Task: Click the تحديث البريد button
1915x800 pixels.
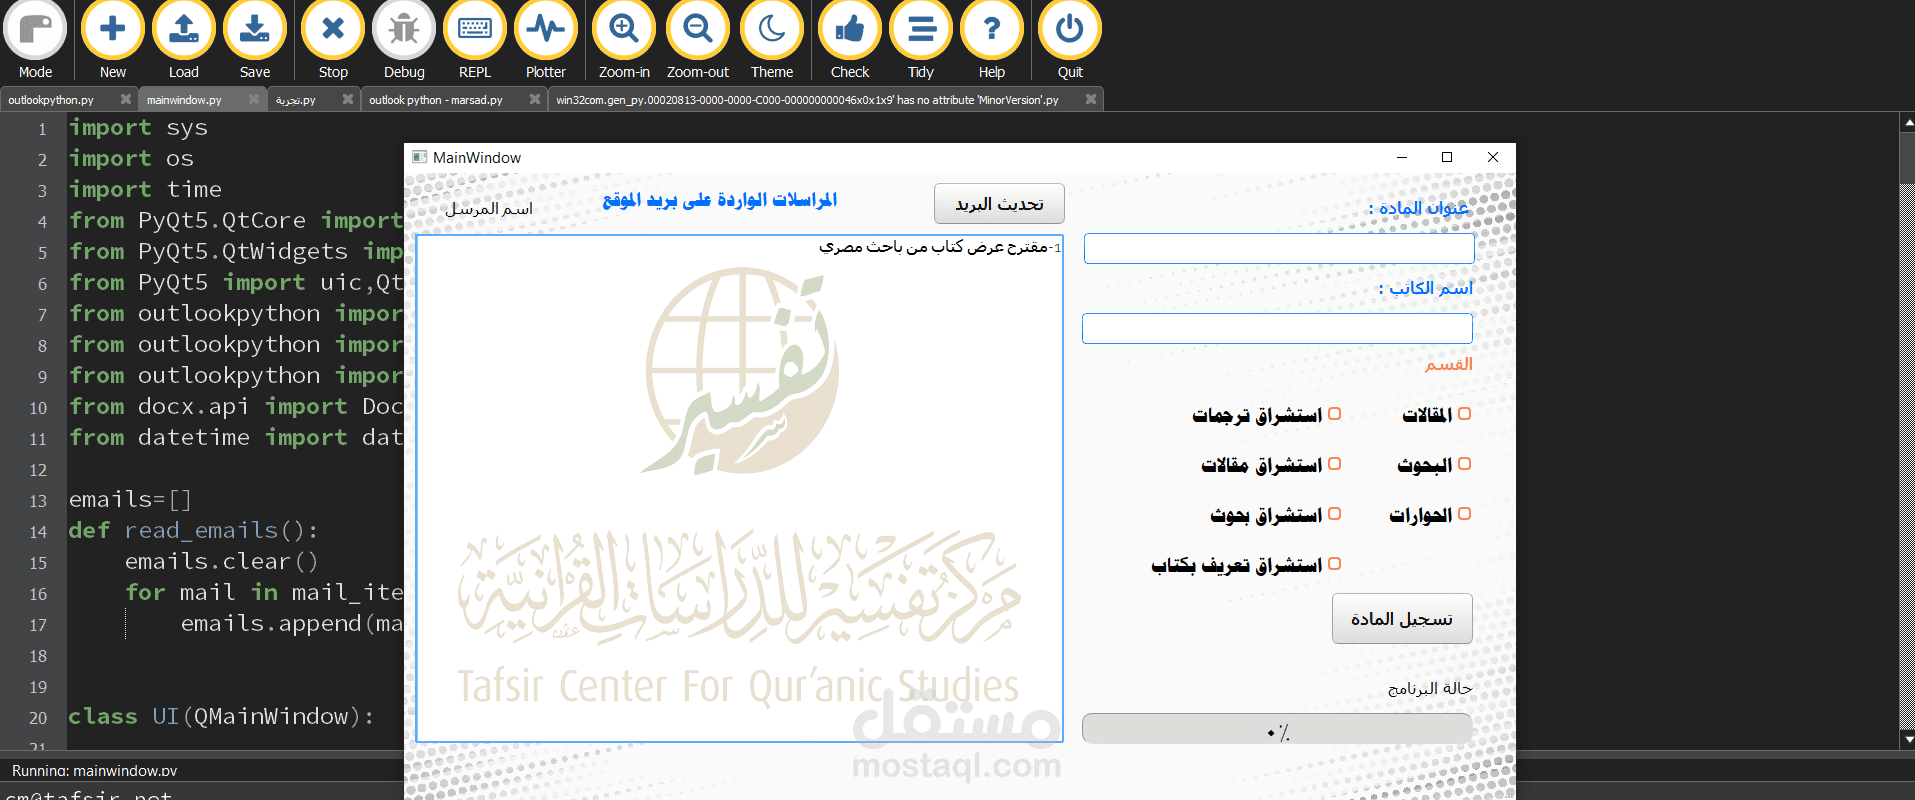Action: [999, 204]
